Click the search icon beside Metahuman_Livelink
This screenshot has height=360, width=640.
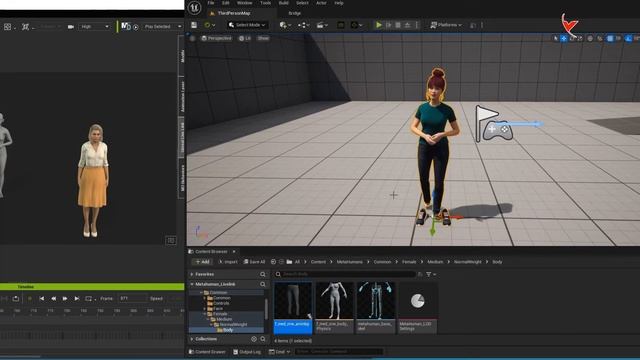tap(263, 284)
